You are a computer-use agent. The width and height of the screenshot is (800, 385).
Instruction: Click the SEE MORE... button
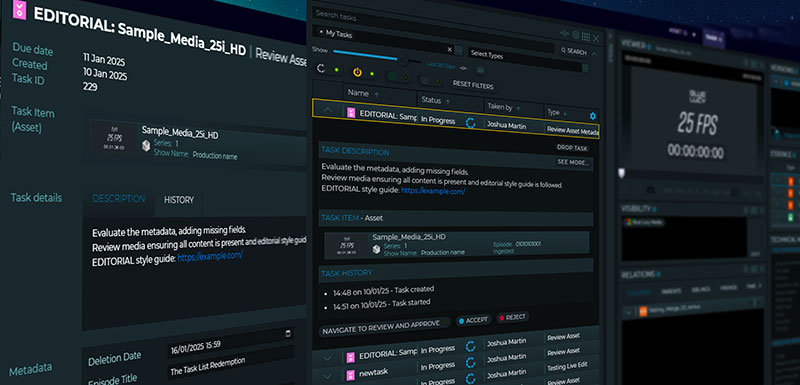(573, 163)
